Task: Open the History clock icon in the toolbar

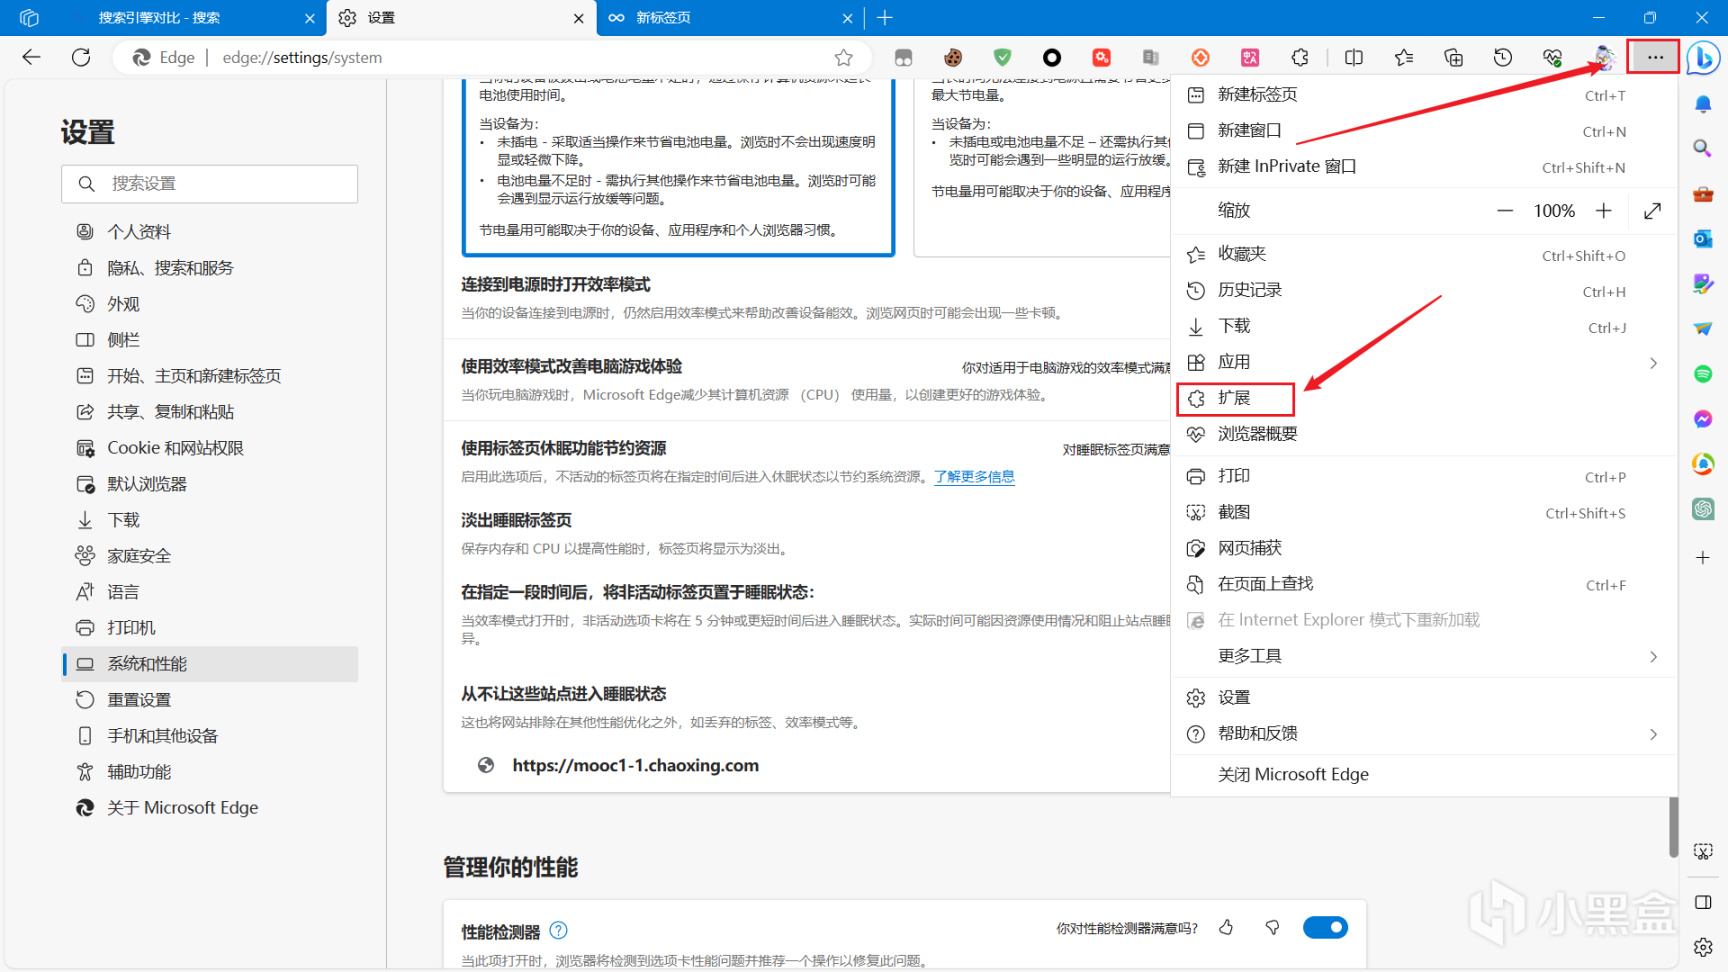Action: click(1503, 58)
